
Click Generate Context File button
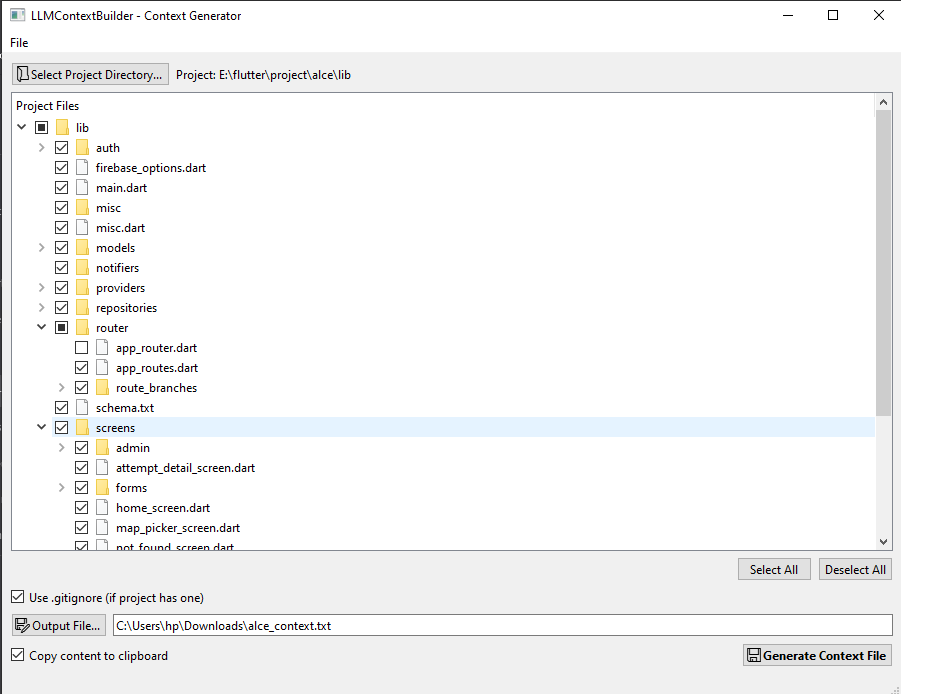pos(817,655)
